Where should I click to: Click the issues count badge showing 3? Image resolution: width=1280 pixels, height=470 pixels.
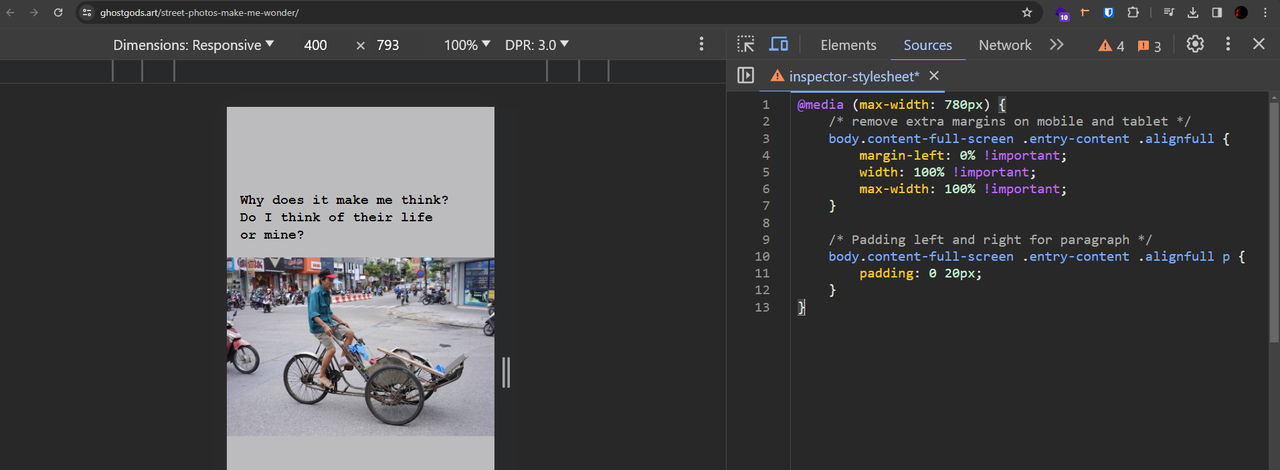(1149, 46)
